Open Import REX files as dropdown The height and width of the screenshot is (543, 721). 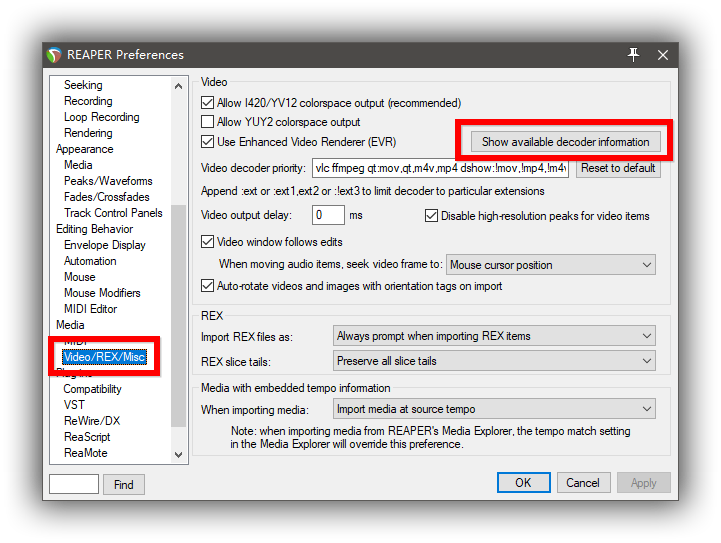coord(494,336)
